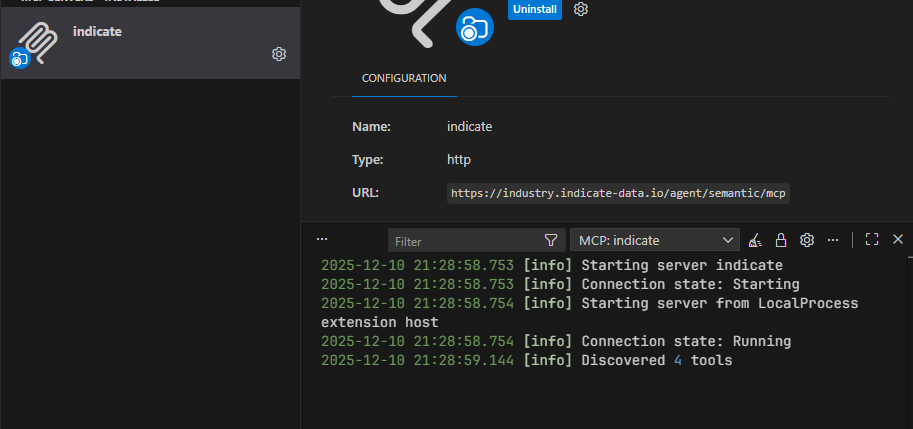
Task: Click the MCP server URL value
Action: 618,193
